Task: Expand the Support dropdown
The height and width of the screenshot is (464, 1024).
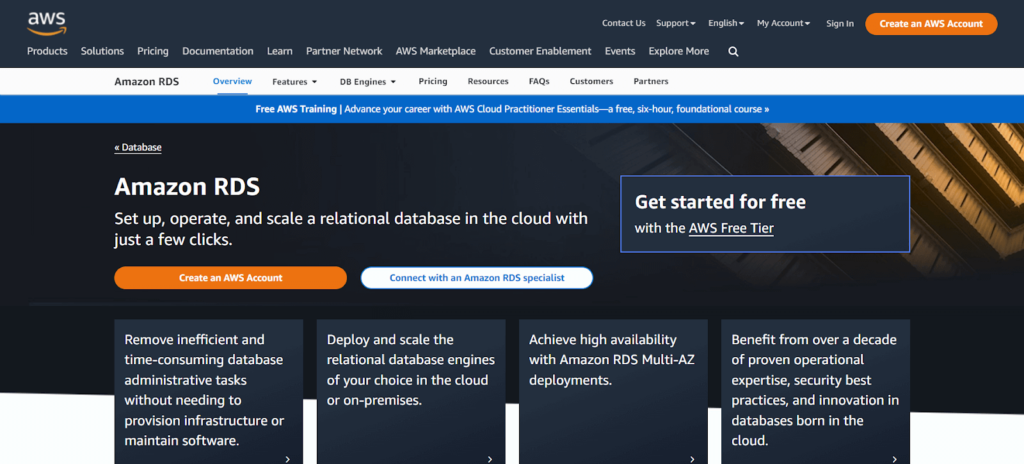Action: coord(675,23)
